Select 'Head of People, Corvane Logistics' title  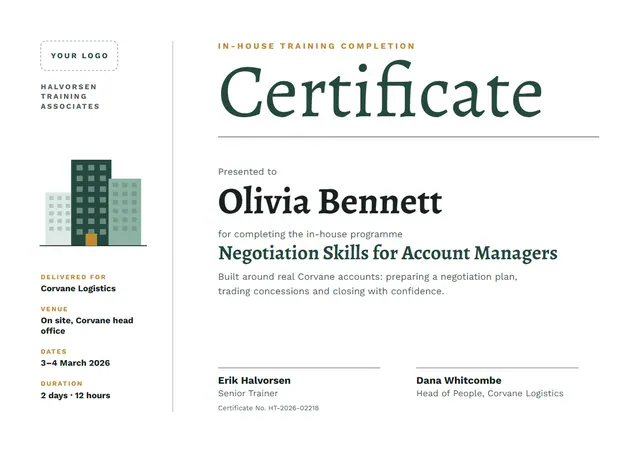point(490,394)
